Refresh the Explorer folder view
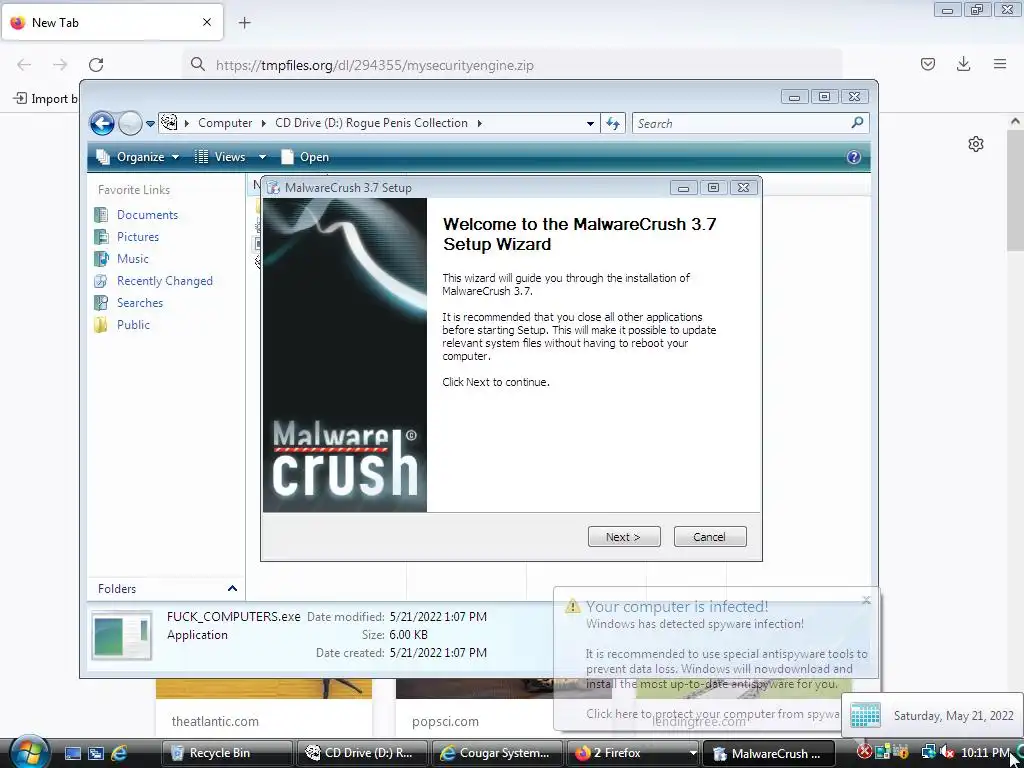This screenshot has width=1024, height=768. click(613, 123)
